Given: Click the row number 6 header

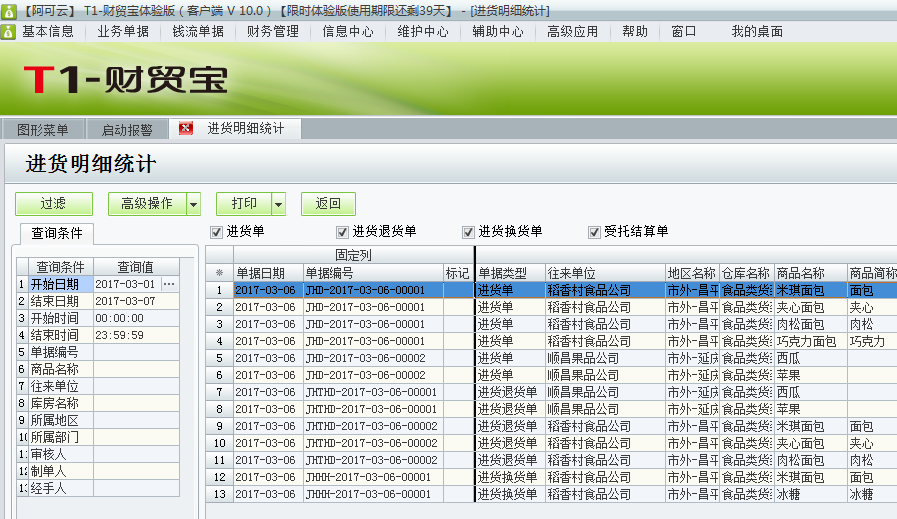Looking at the screenshot, I should click(x=219, y=375).
